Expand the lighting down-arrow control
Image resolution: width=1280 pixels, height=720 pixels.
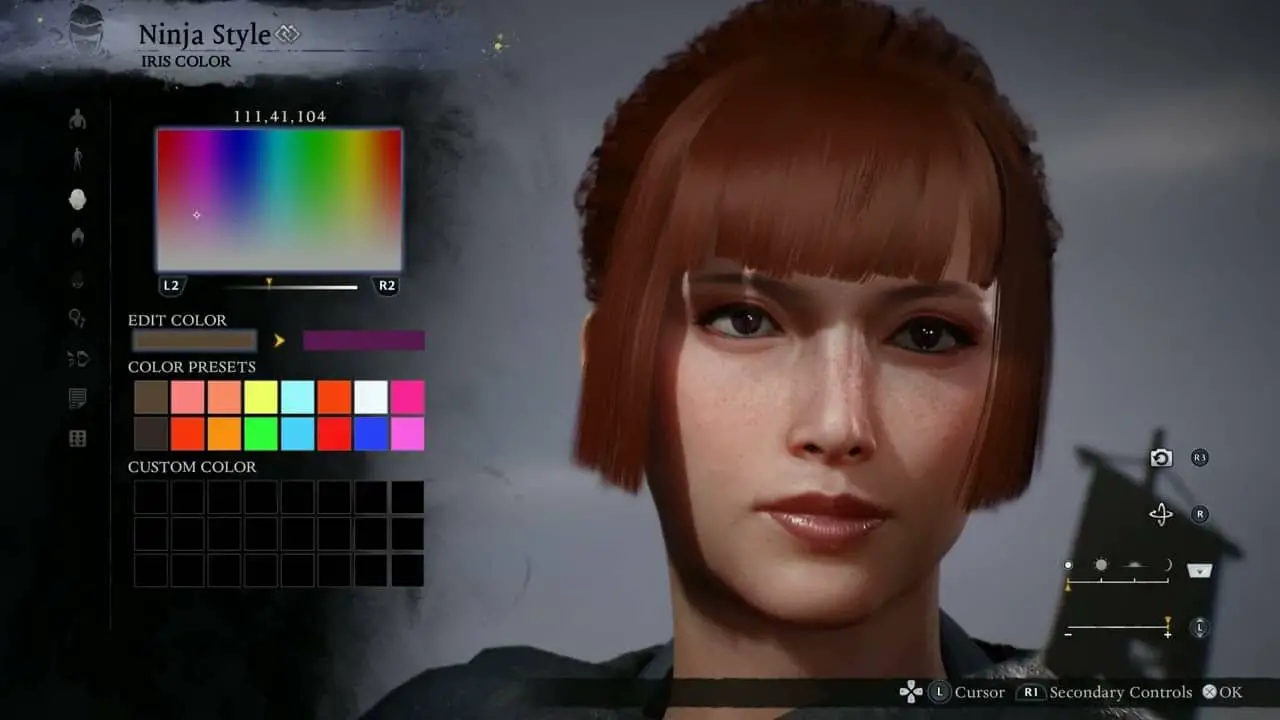(1199, 570)
